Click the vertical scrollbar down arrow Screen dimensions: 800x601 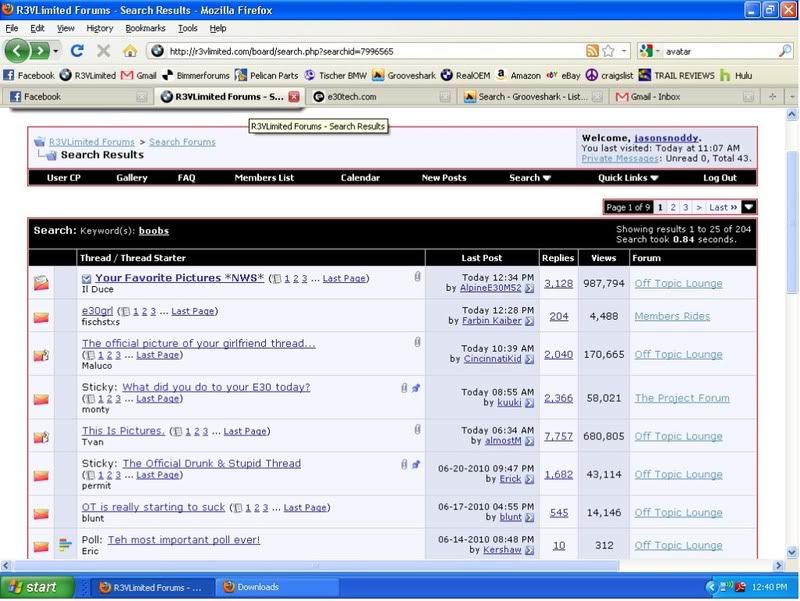pyautogui.click(x=792, y=552)
